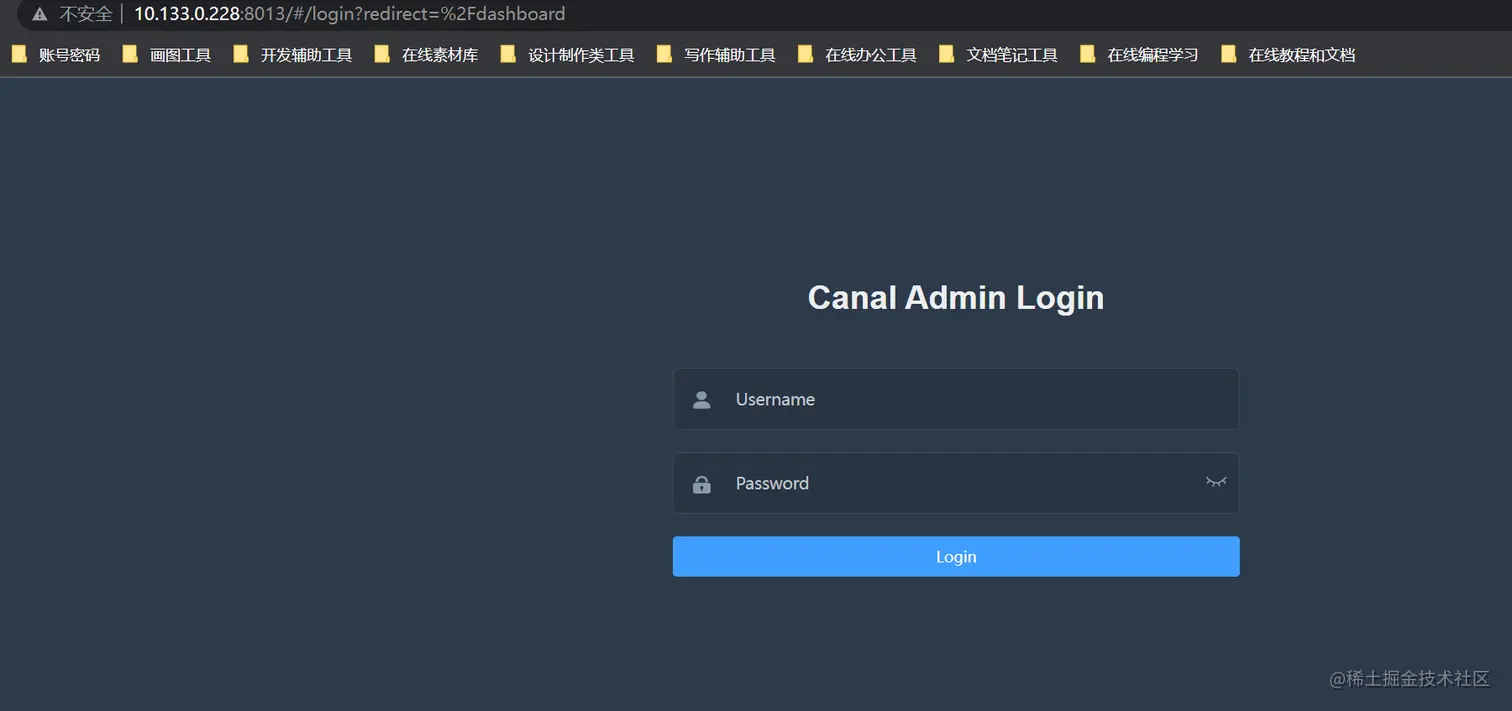Click the 不安全 security label
The image size is (1512, 711).
pyautogui.click(x=86, y=15)
